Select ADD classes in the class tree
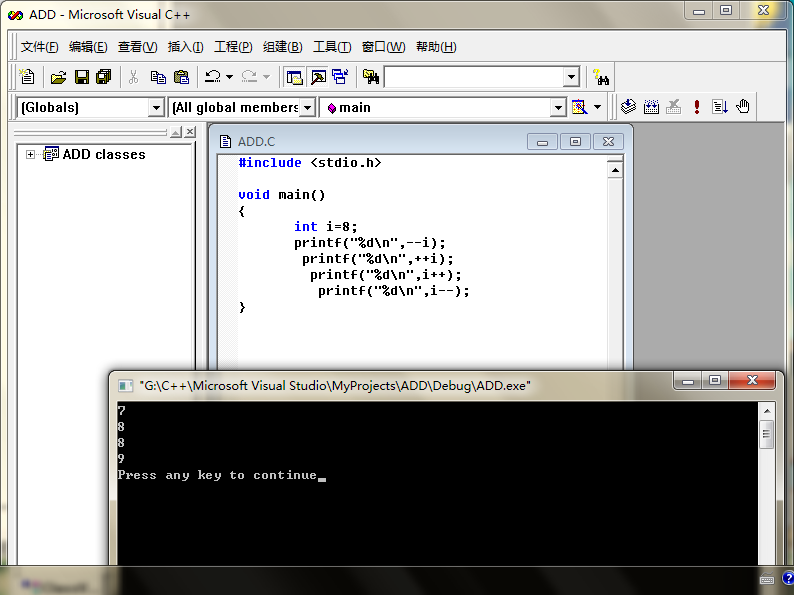 [104, 154]
